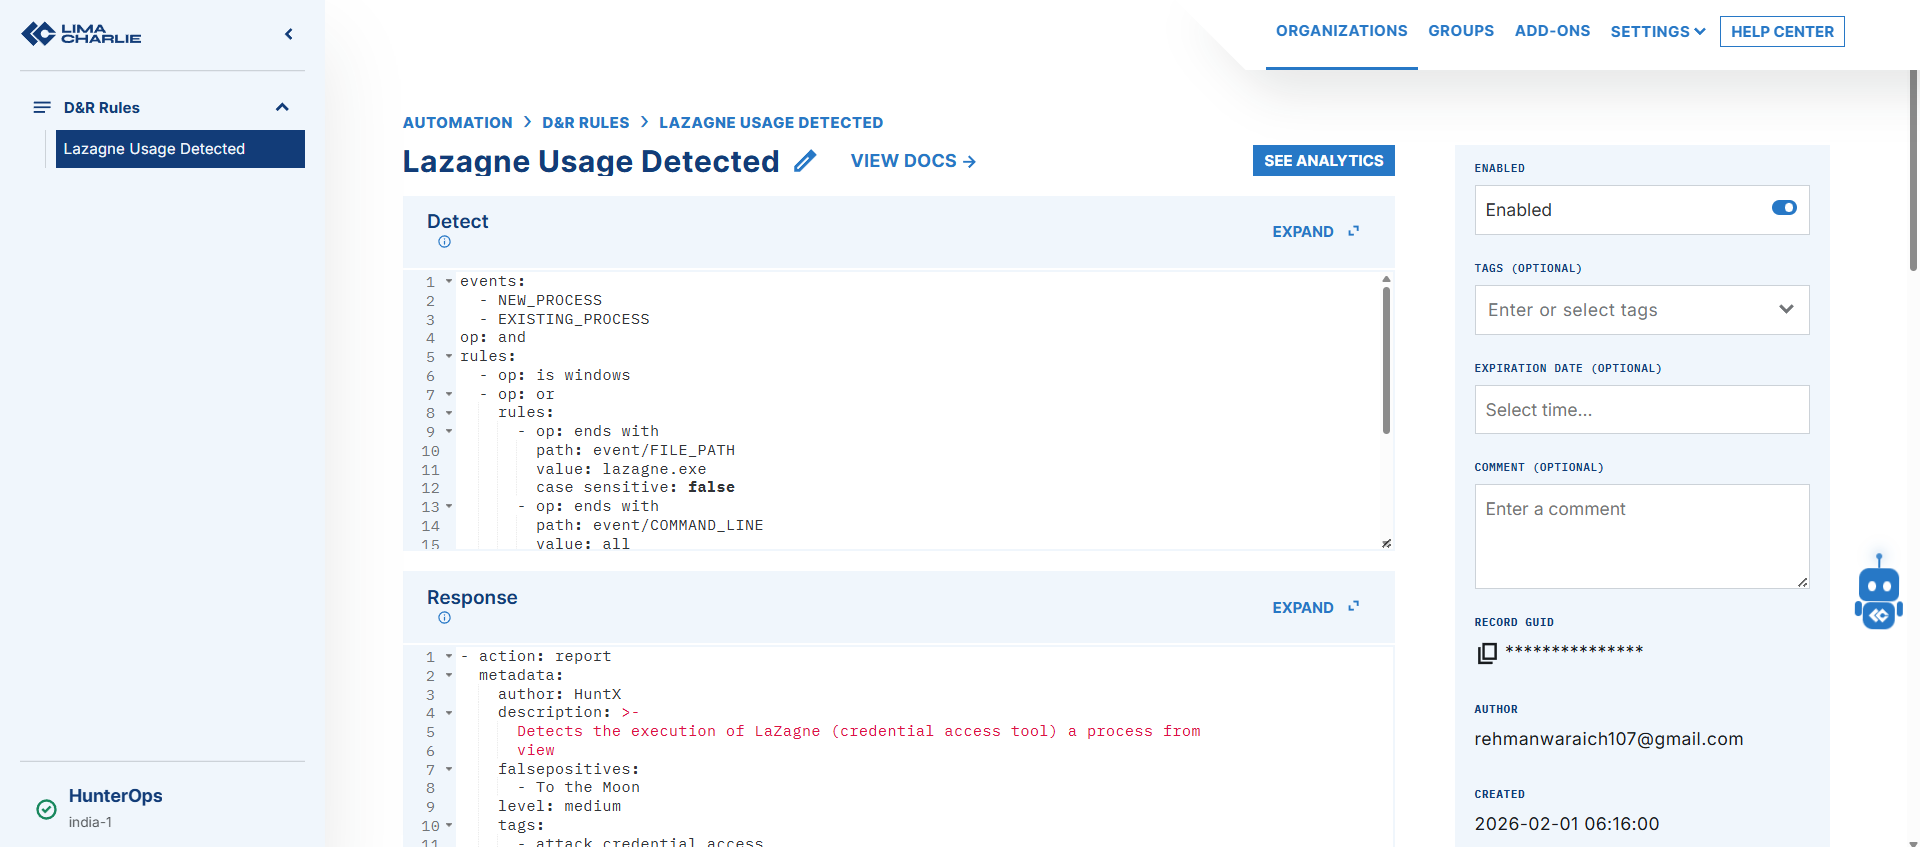The height and width of the screenshot is (847, 1920).
Task: Click the author email rehmanwaraich107@gmail.com
Action: point(1608,739)
